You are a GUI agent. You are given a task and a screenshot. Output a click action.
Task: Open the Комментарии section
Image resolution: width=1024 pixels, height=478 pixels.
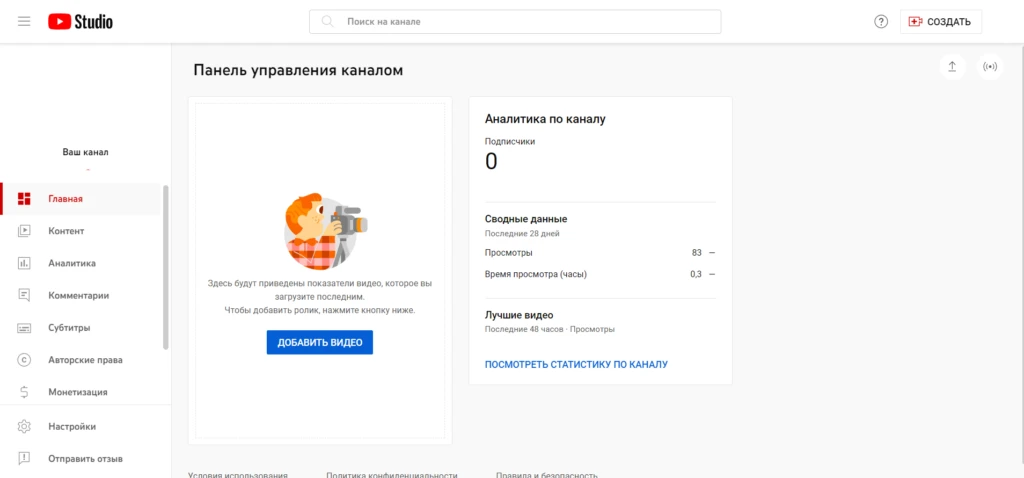point(80,295)
